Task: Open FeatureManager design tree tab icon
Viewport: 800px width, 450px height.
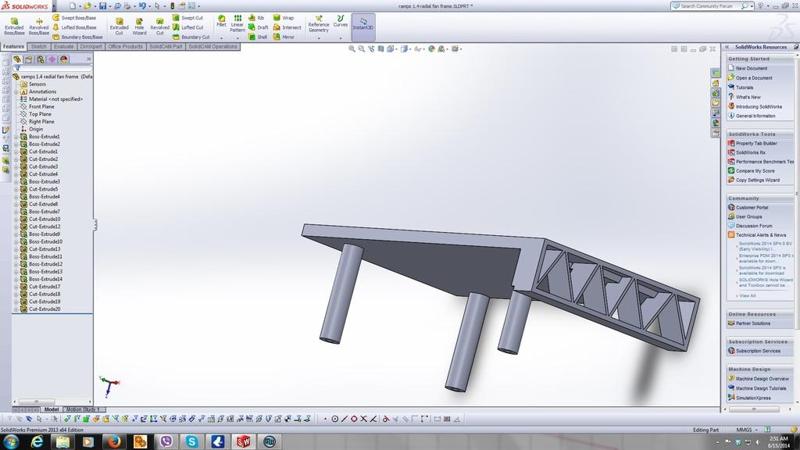Action: click(17, 59)
